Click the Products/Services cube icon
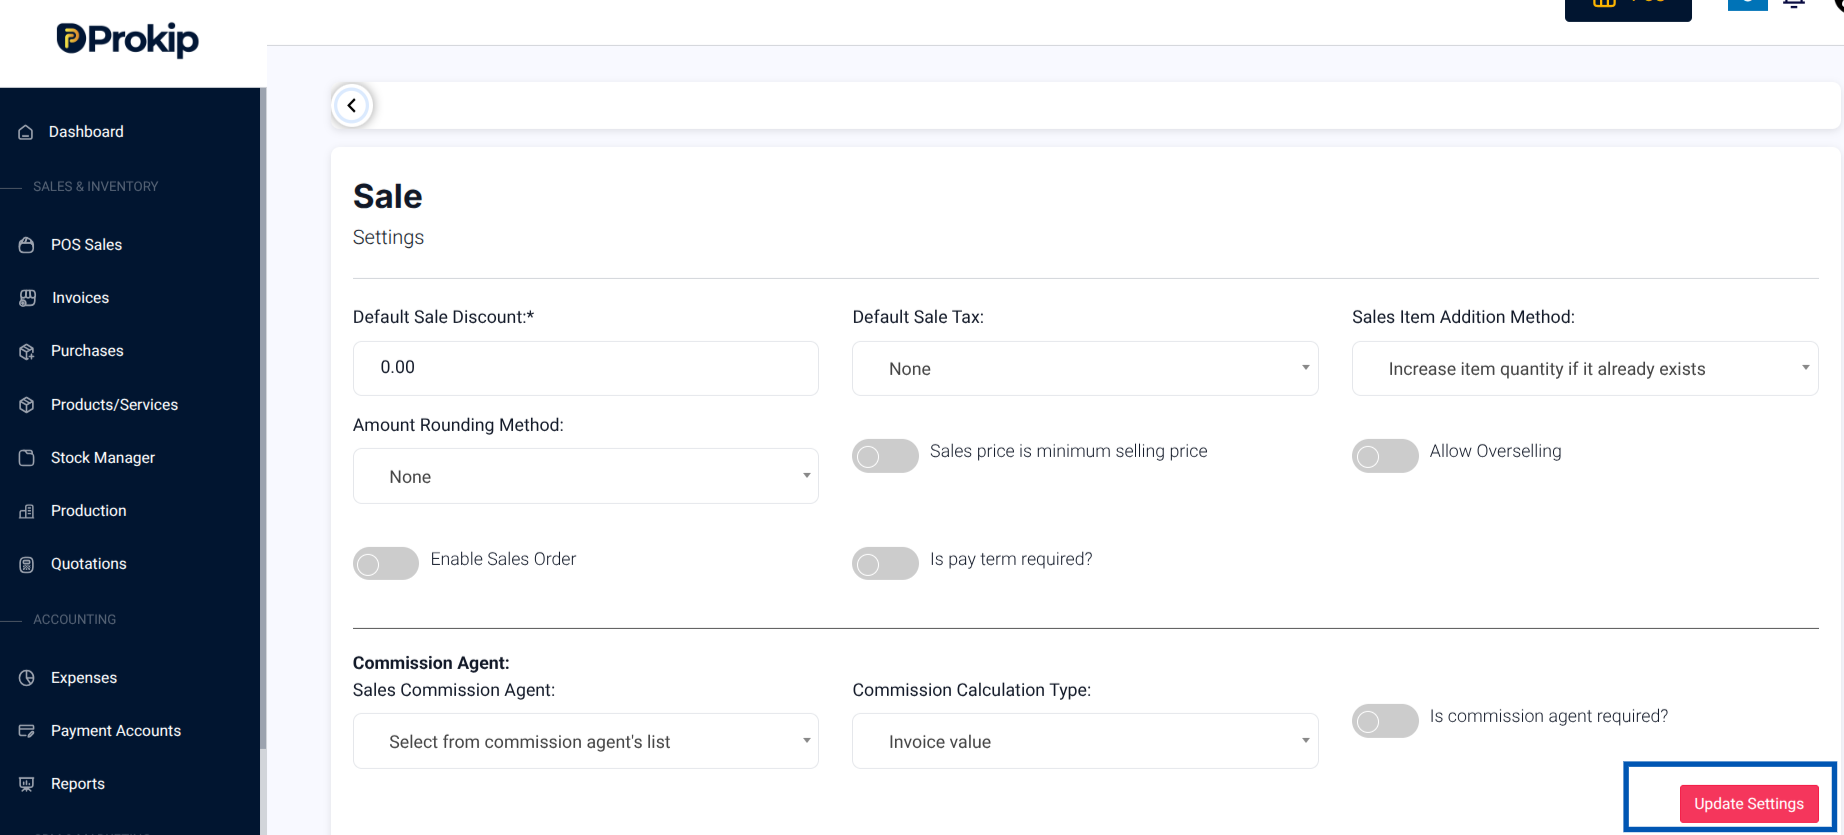 tap(27, 405)
